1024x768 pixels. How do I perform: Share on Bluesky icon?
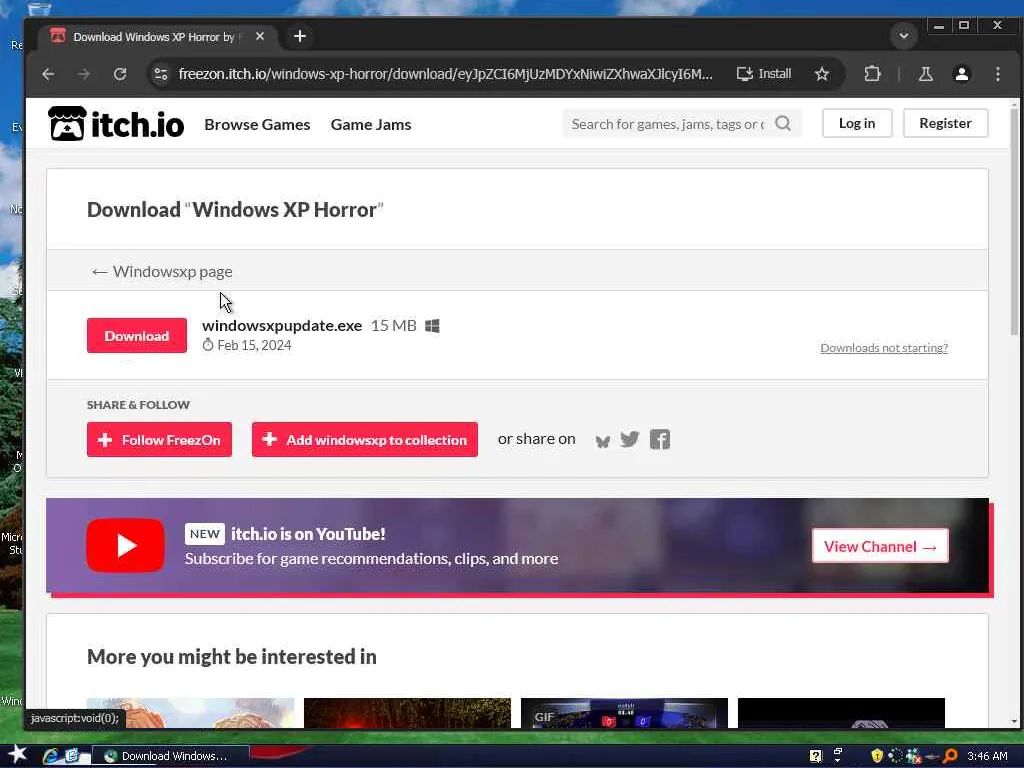coord(602,441)
